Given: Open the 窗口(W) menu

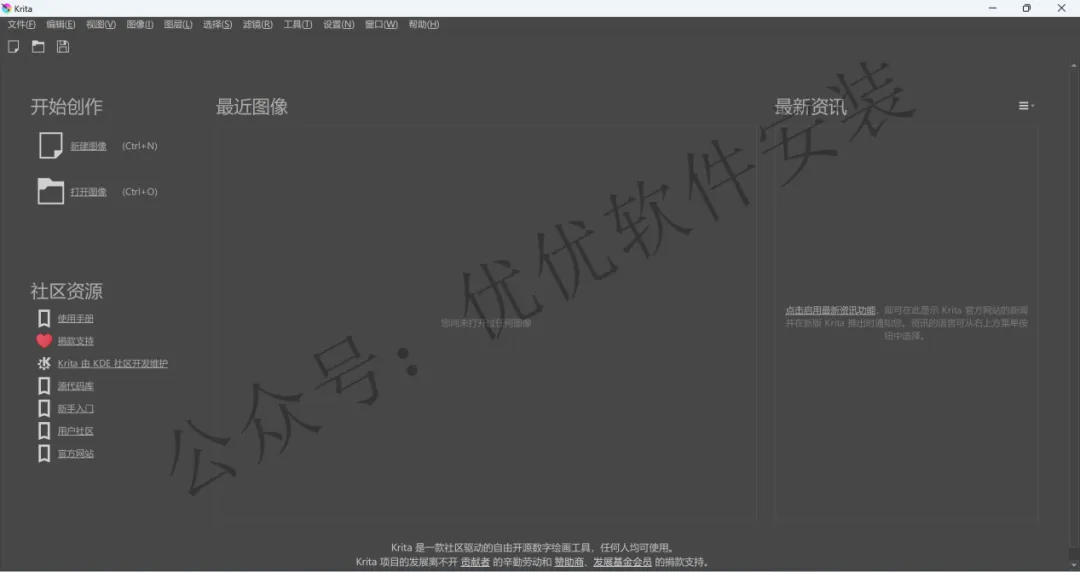Looking at the screenshot, I should point(381,24).
